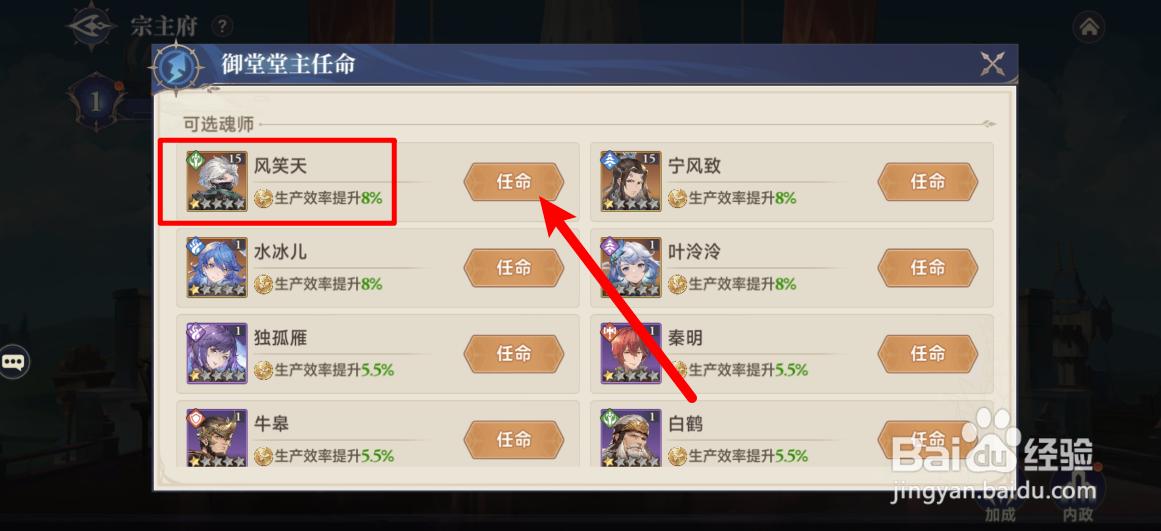The image size is (1161, 531).
Task: Appoint 牛皋 with 任命 button
Action: [x=514, y=439]
